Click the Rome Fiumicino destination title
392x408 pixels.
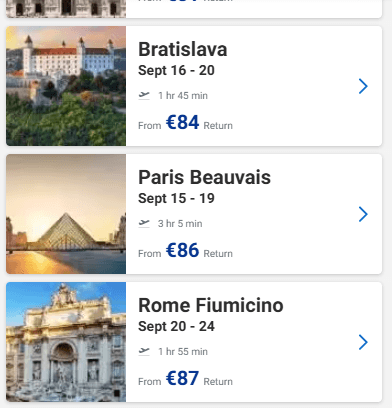pos(211,305)
